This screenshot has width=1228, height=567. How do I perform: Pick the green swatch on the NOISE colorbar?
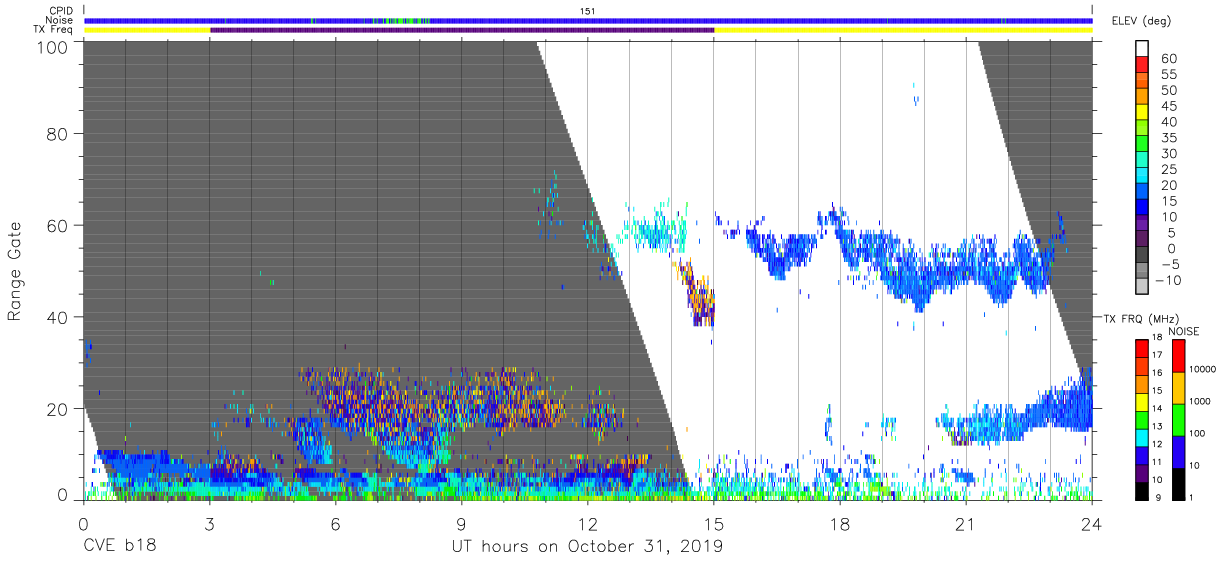point(1178,420)
